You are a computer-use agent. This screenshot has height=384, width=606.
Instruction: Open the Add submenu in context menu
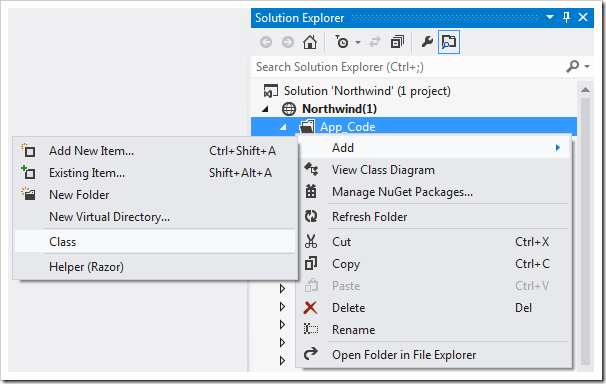434,148
